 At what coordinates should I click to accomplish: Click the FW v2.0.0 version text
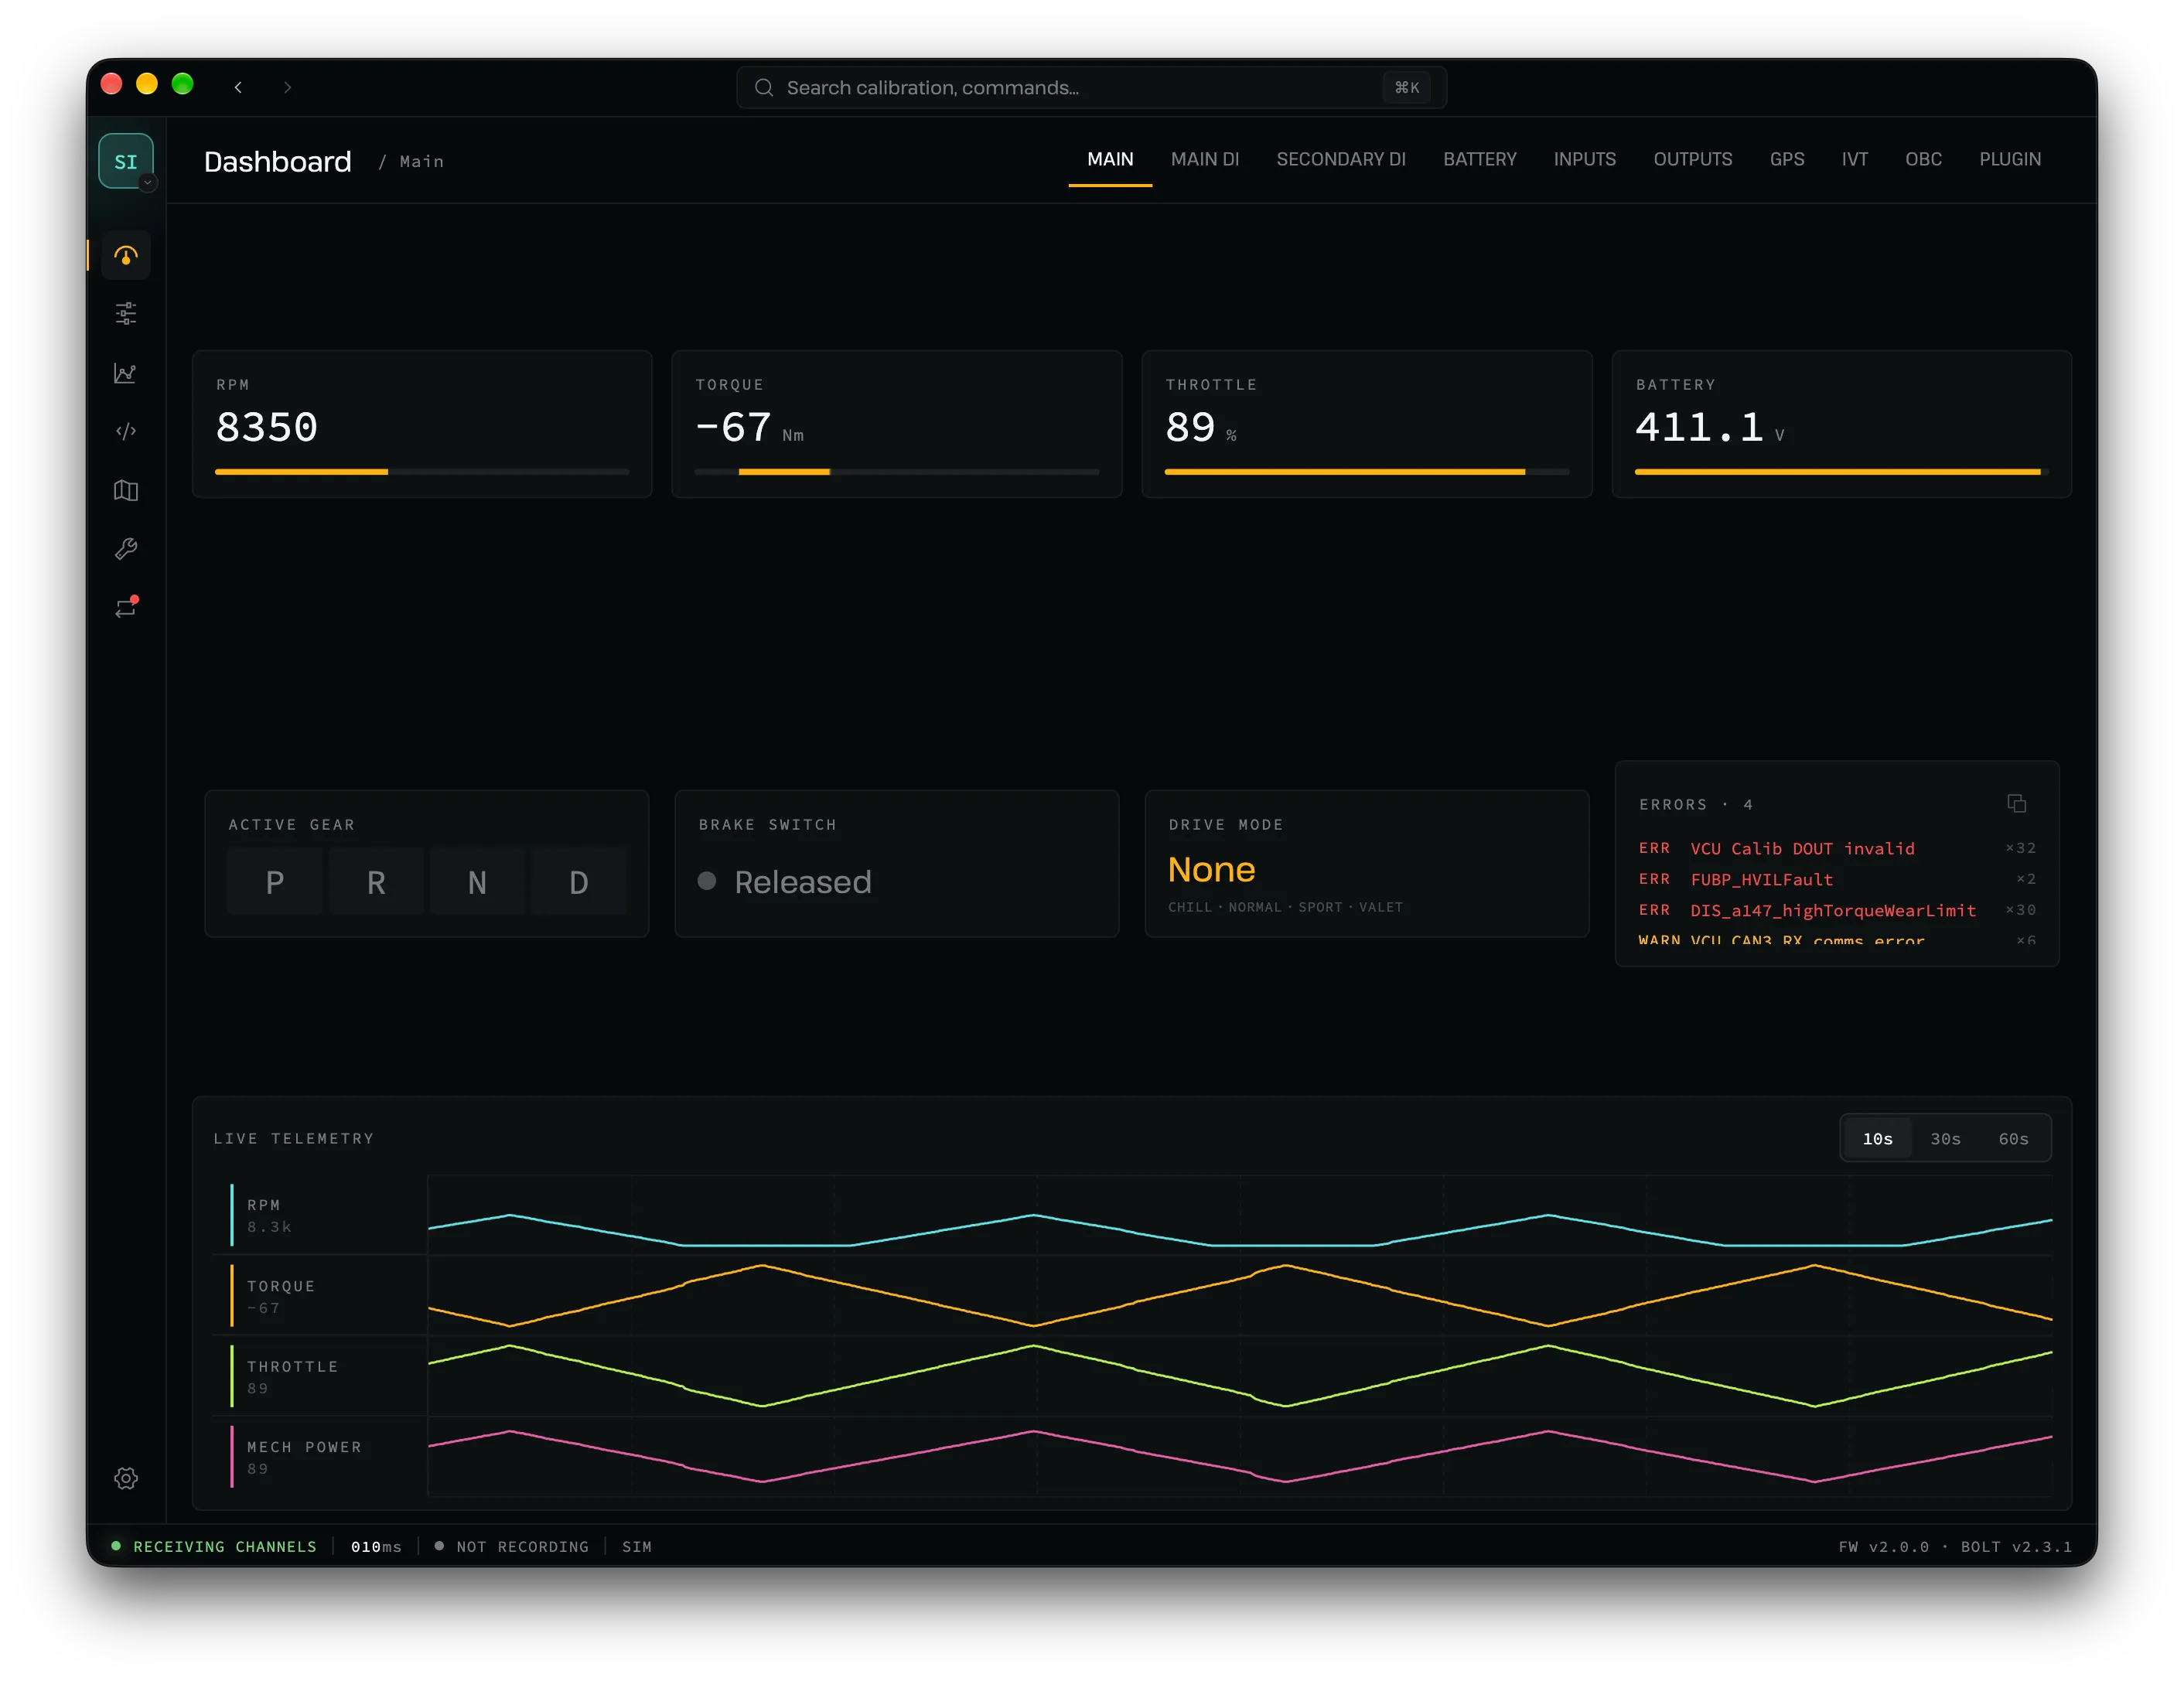(x=1884, y=1546)
